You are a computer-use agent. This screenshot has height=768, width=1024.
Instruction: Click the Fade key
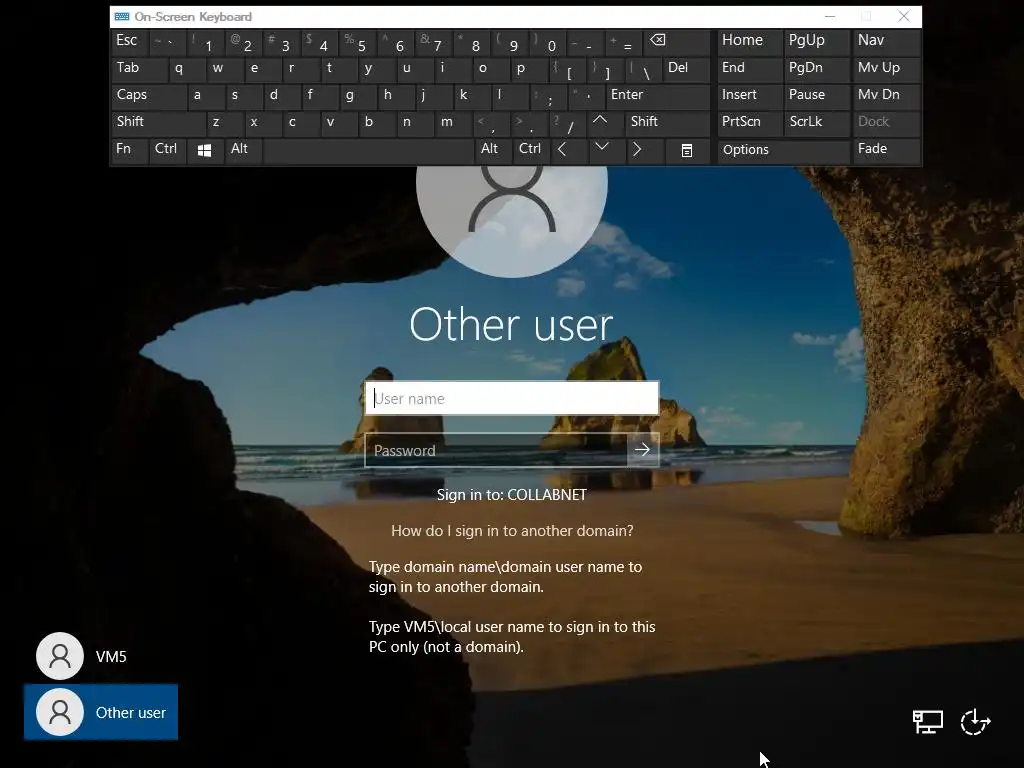[886, 150]
